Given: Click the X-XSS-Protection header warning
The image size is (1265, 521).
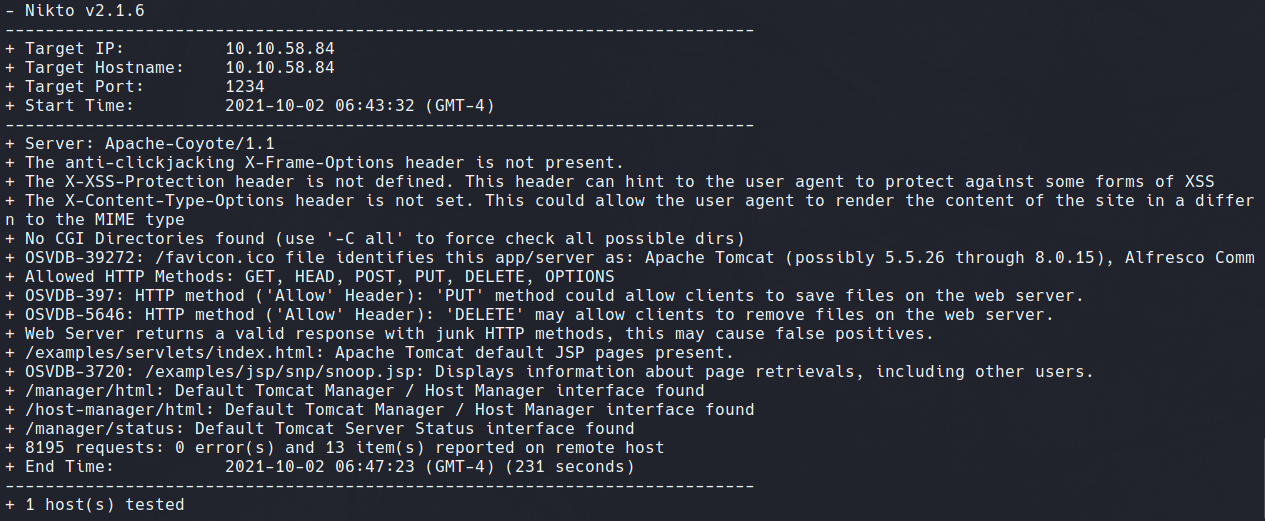Looking at the screenshot, I should click(610, 181).
